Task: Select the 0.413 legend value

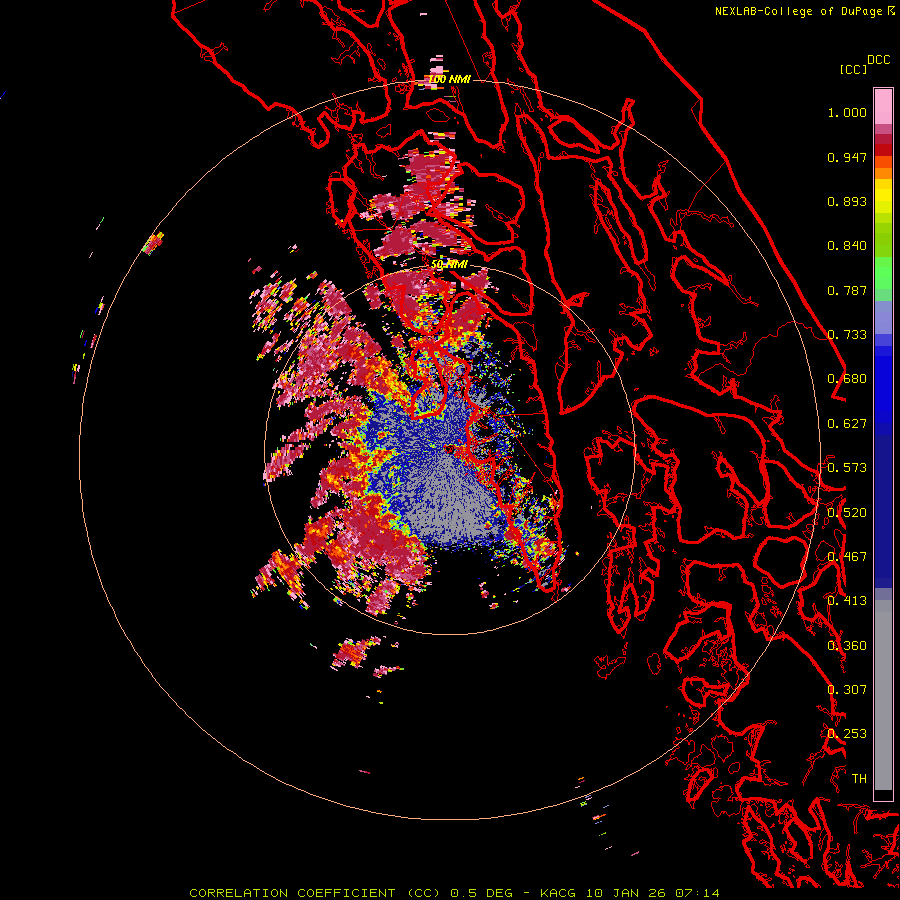Action: 847,601
